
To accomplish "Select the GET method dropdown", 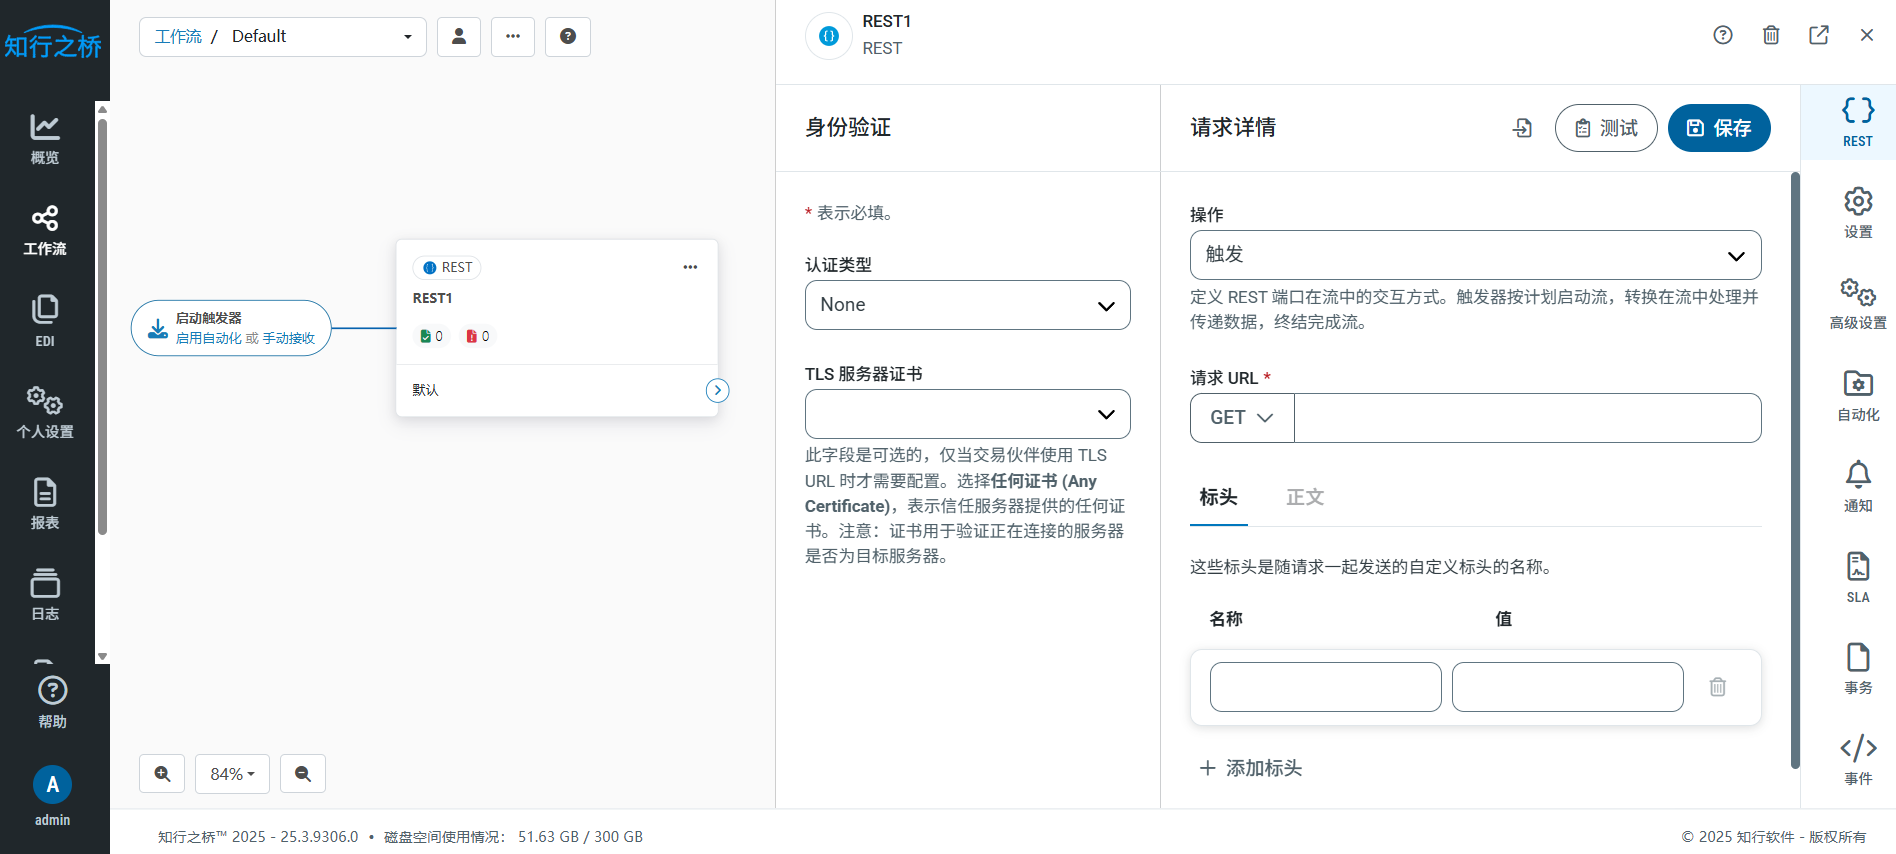I will click(x=1241, y=418).
